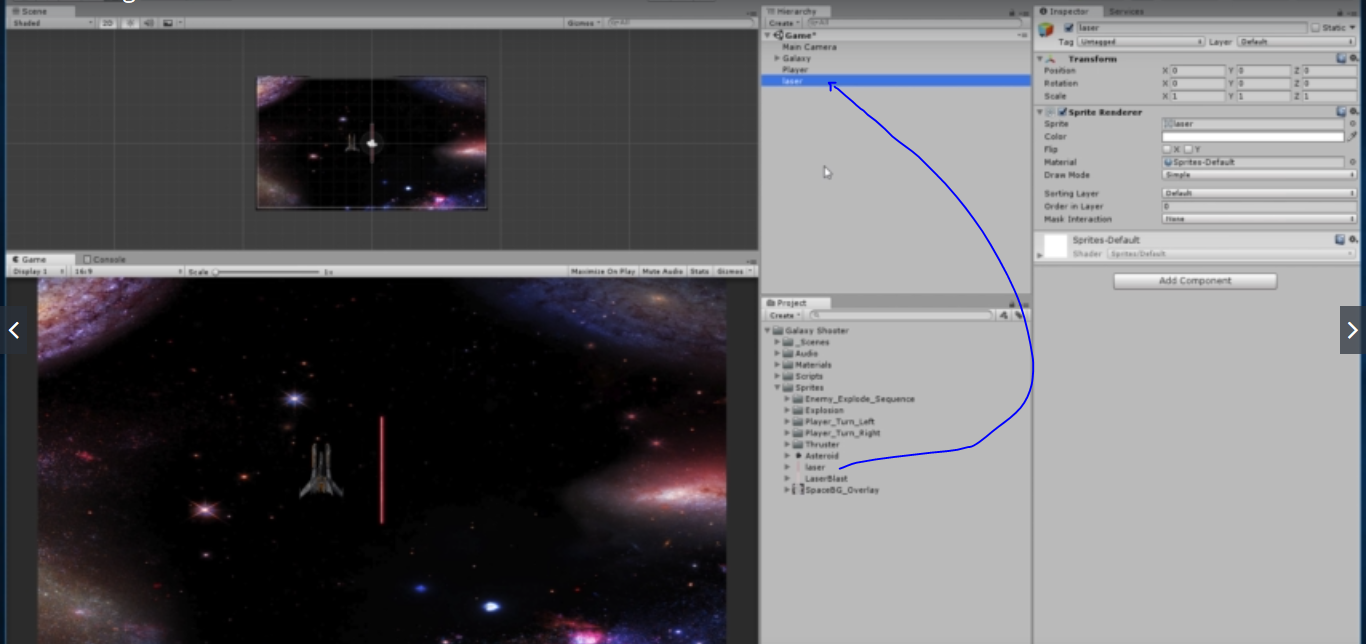Open the Layer dropdown in Inspector
The image size is (1366, 644).
pyautogui.click(x=1295, y=42)
